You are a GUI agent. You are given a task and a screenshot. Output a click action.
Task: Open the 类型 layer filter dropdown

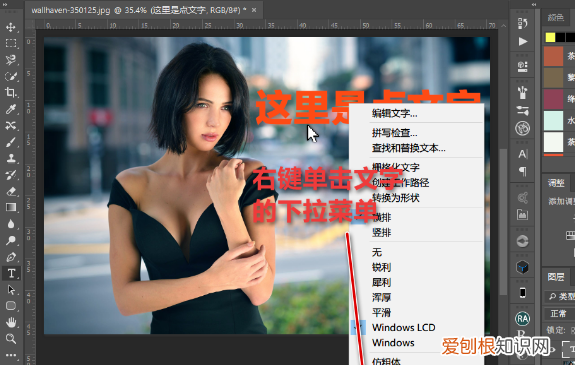[560, 296]
